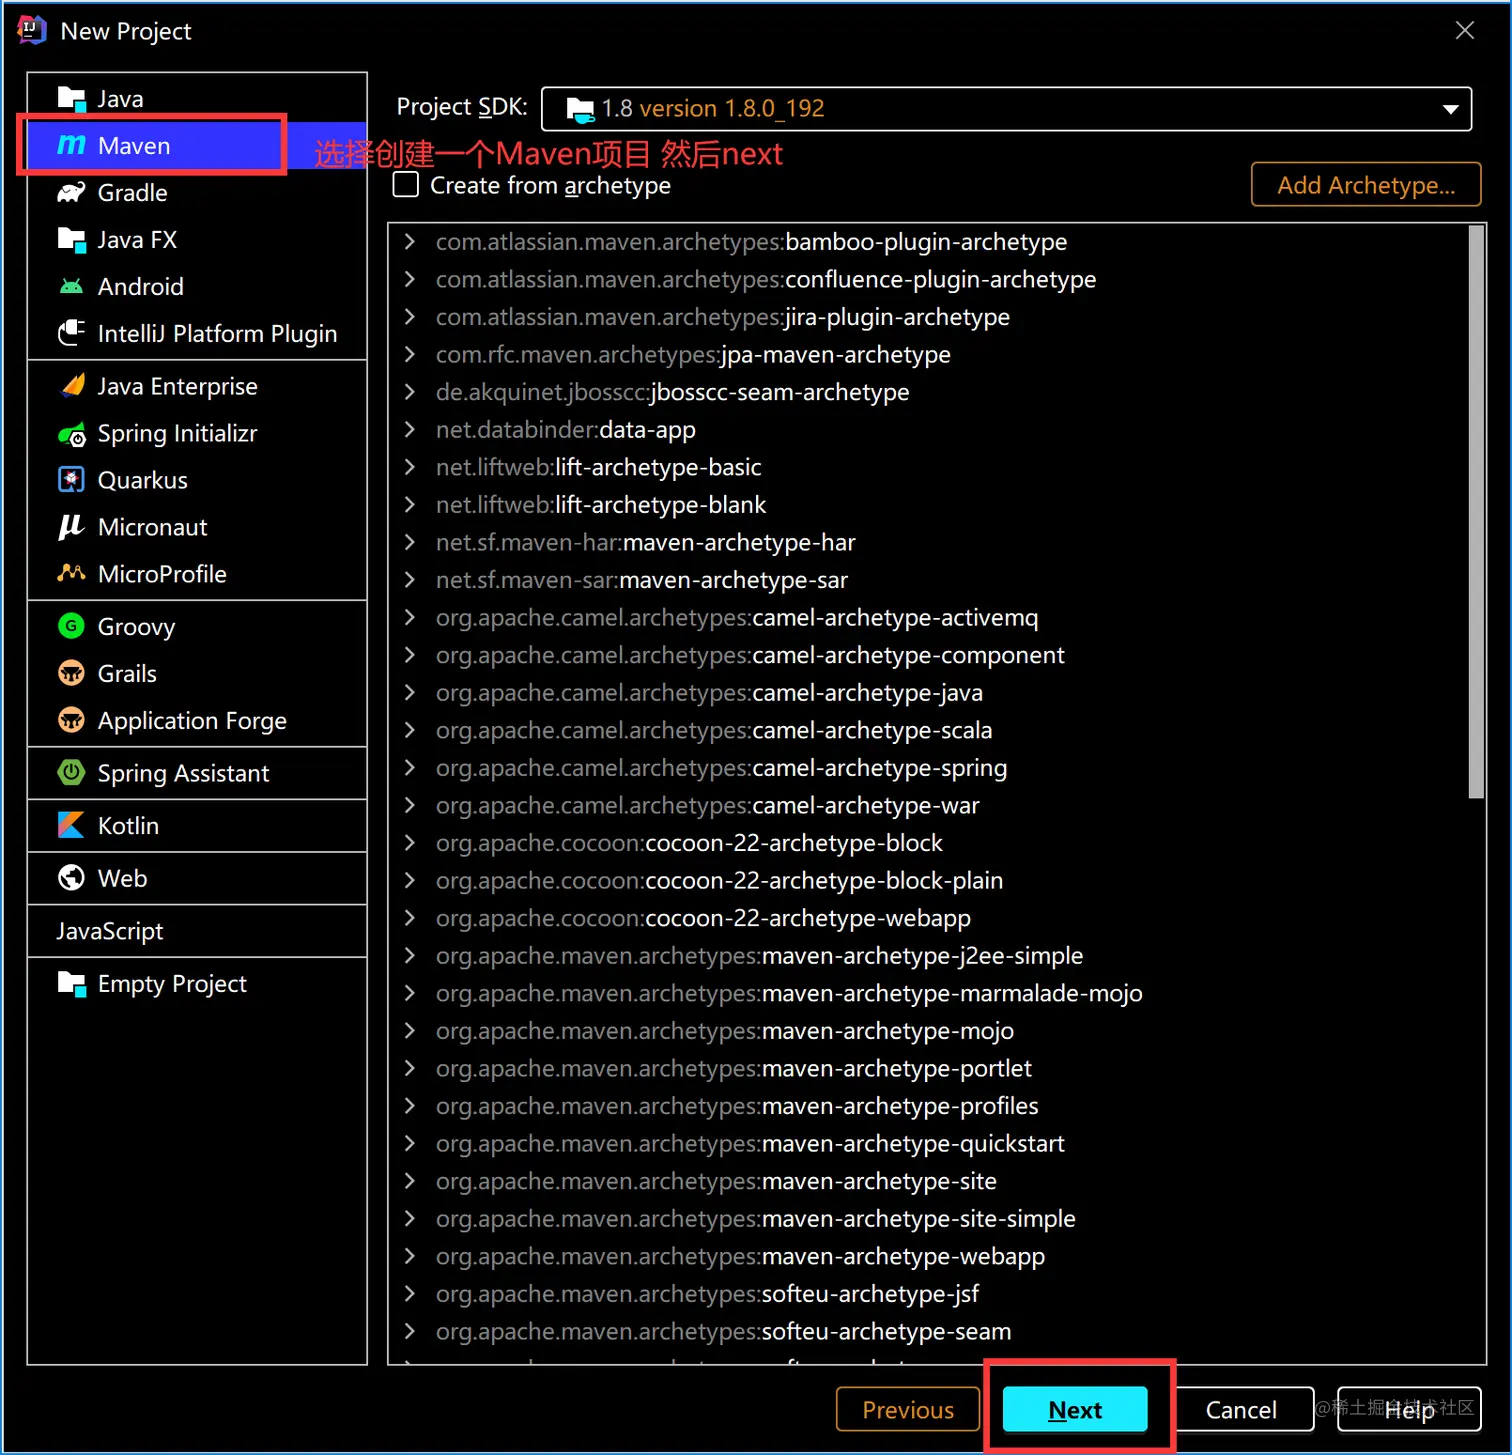This screenshot has height=1455, width=1512.
Task: Expand confluence-plugin-archetype entry
Action: 409,279
